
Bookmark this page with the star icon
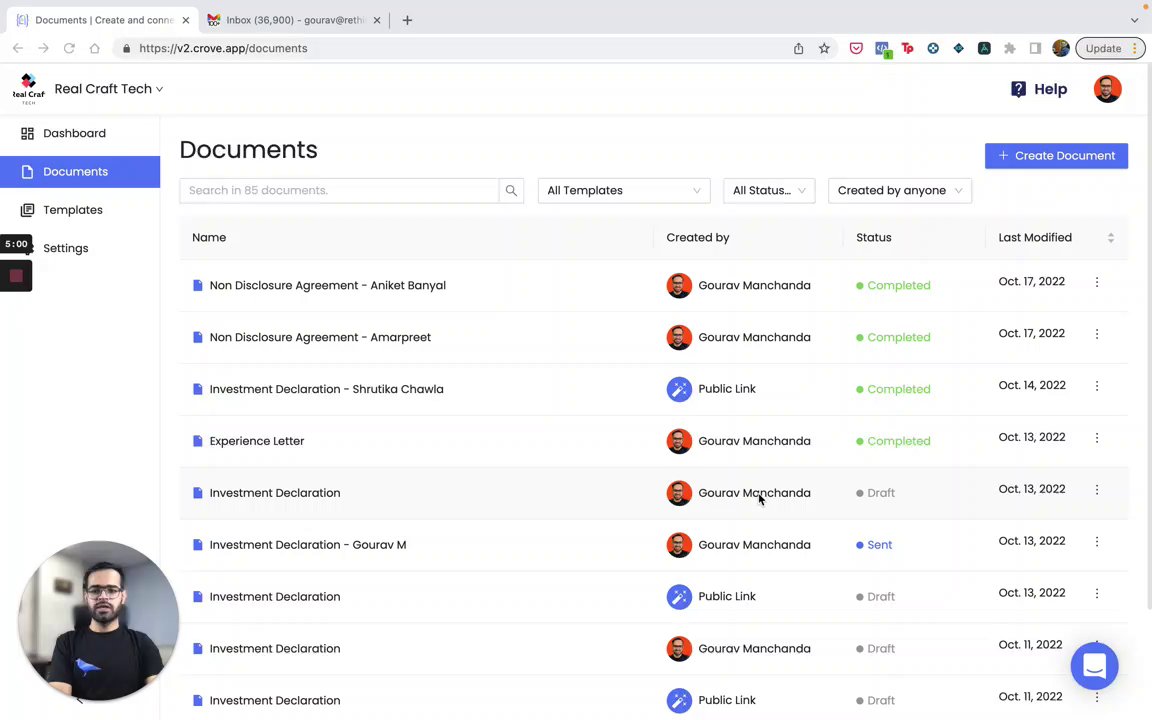coord(824,48)
